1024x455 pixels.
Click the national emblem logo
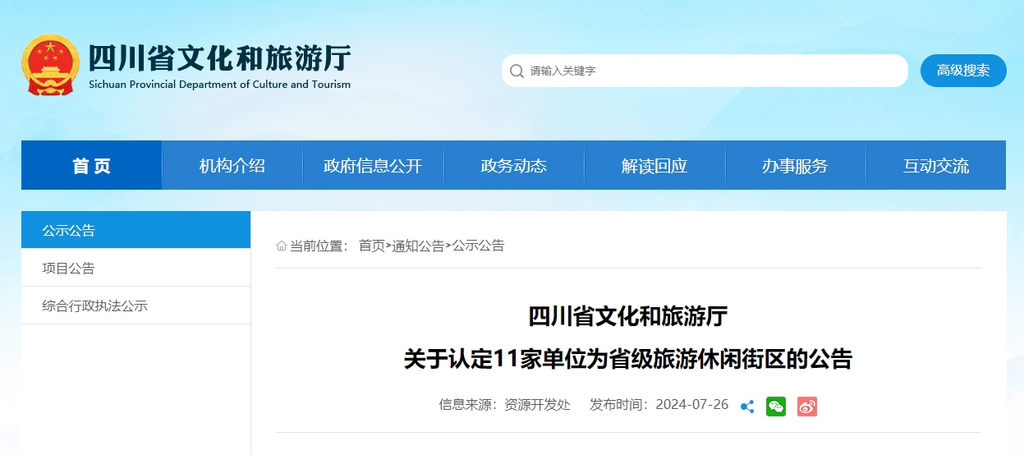click(x=50, y=67)
